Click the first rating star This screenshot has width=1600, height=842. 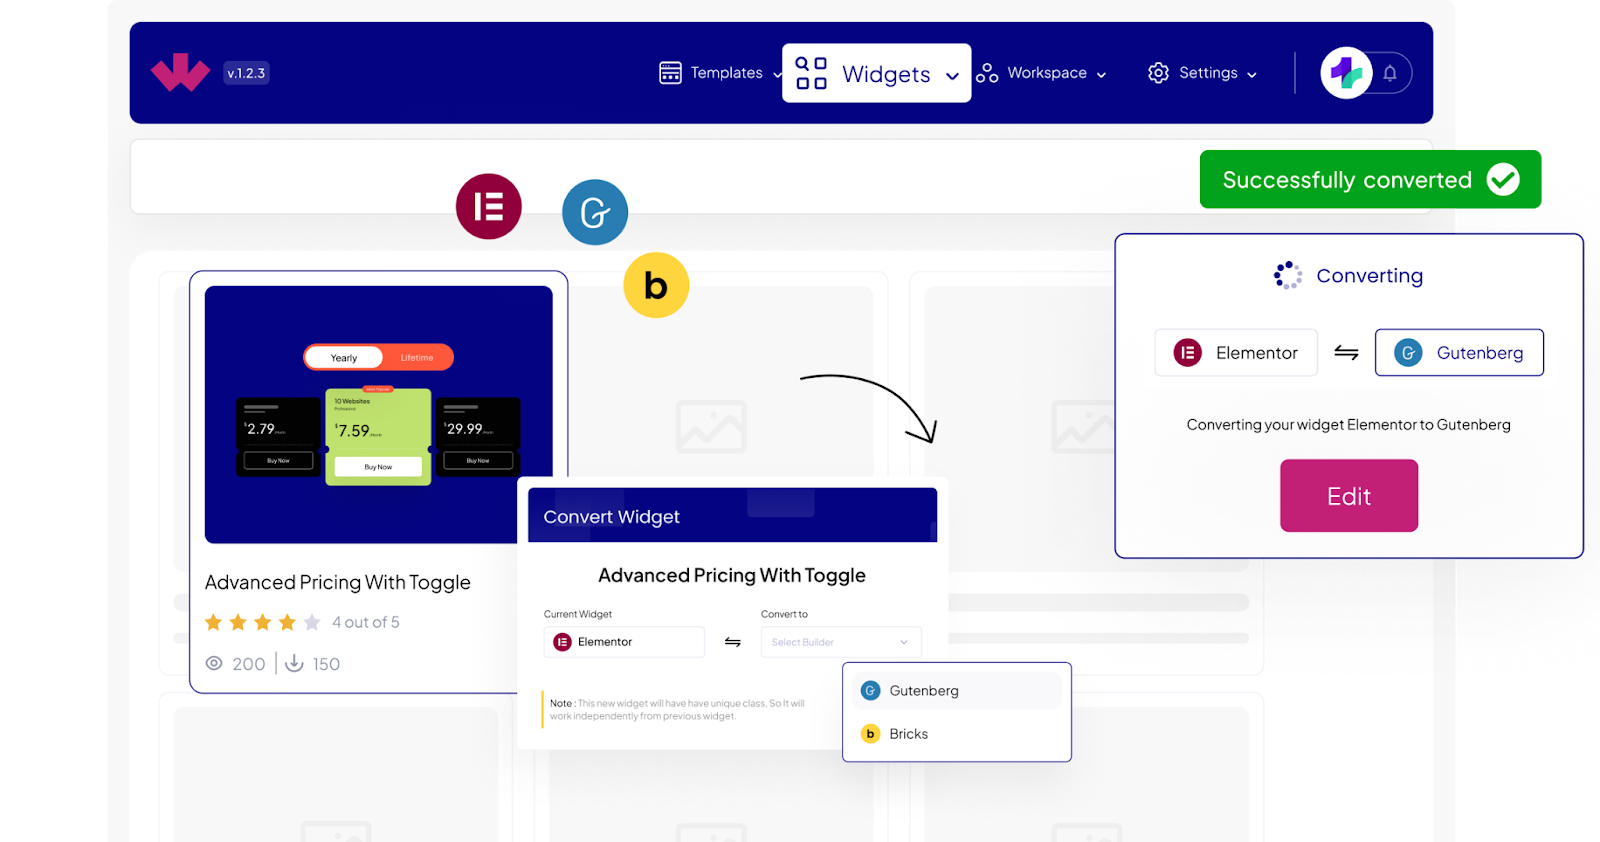pyautogui.click(x=213, y=622)
